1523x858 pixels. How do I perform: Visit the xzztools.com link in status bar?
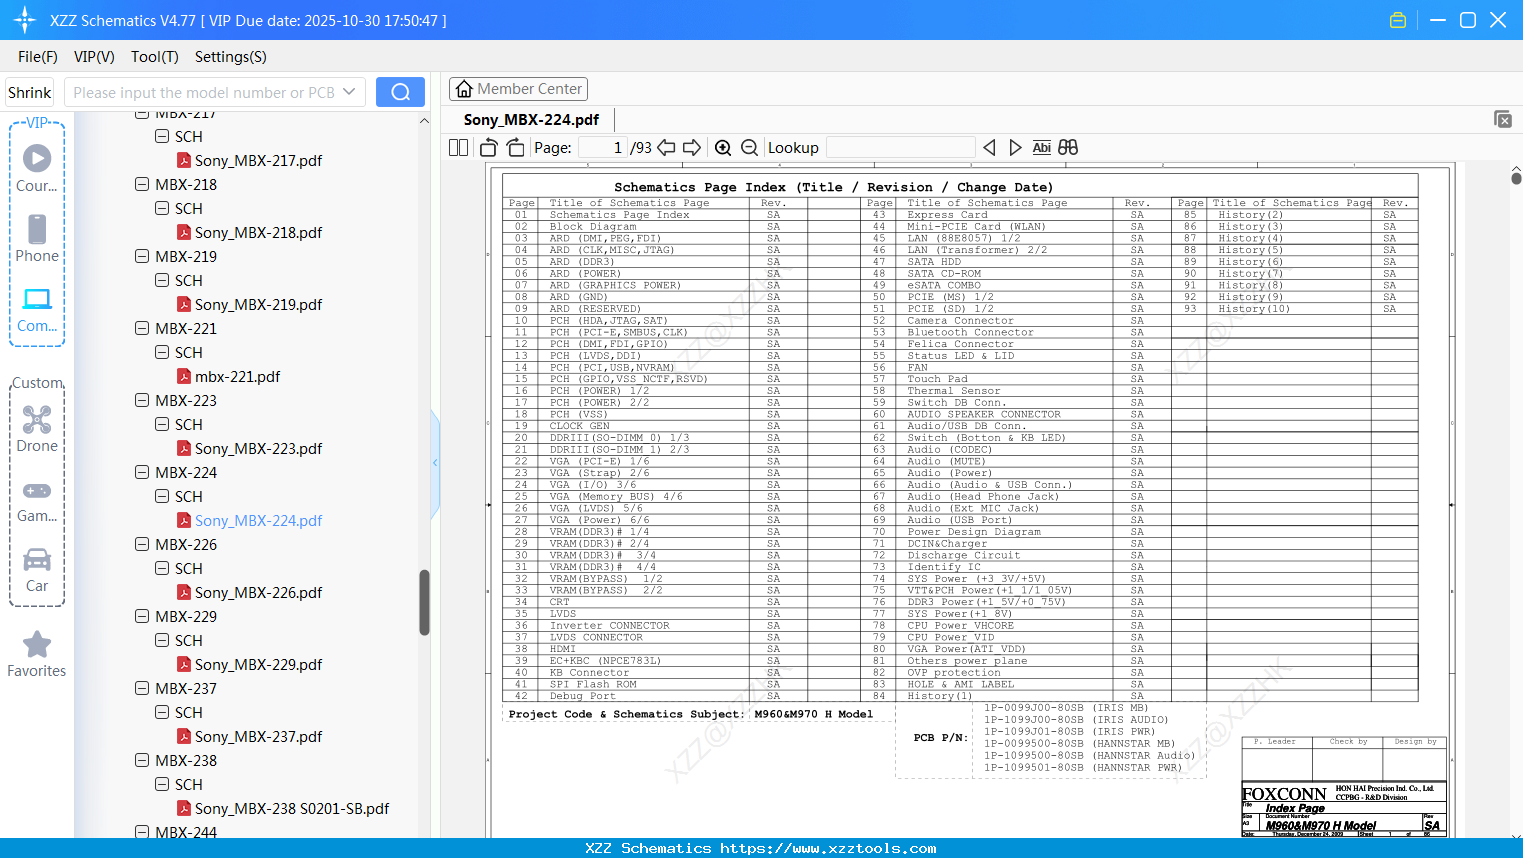pyautogui.click(x=828, y=848)
